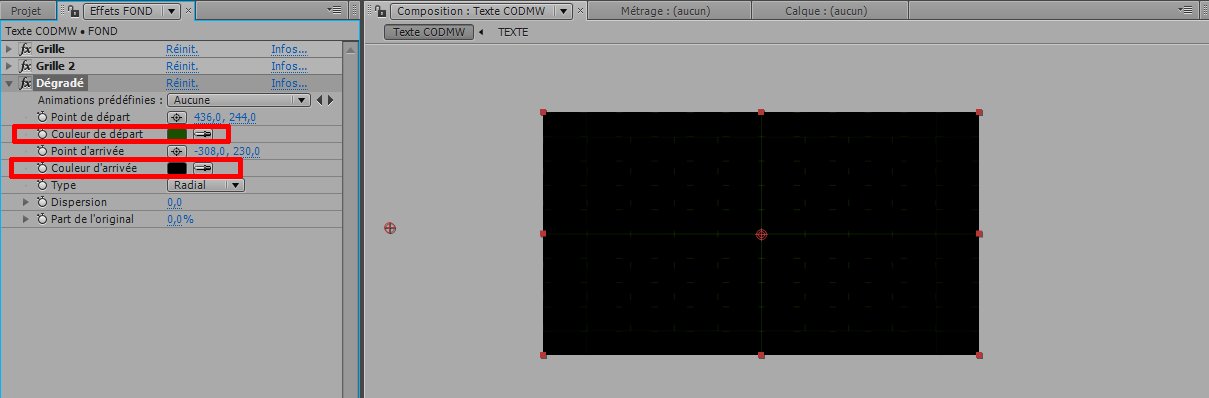Open the Animations prédéfinies dropdown
The image size is (1209, 398).
pyautogui.click(x=238, y=100)
